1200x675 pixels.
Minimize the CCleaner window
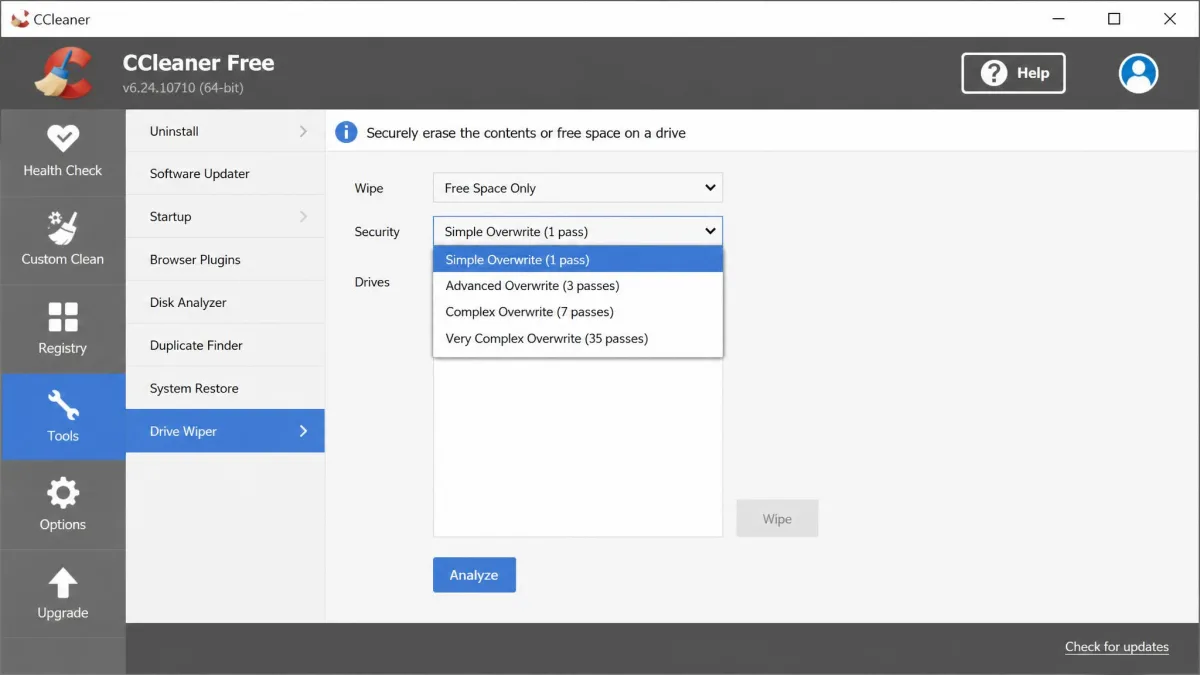(x=1058, y=19)
